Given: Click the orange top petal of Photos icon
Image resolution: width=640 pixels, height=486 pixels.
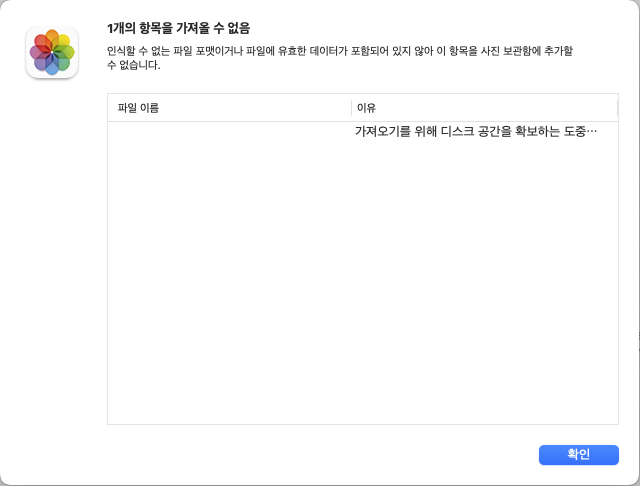Looking at the screenshot, I should (x=52, y=37).
